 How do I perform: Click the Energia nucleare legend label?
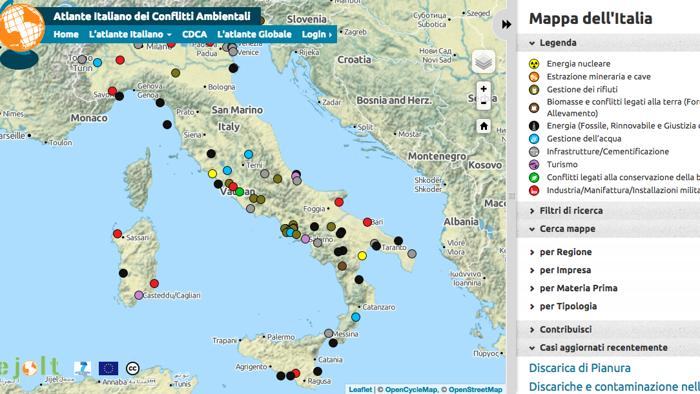click(x=578, y=64)
